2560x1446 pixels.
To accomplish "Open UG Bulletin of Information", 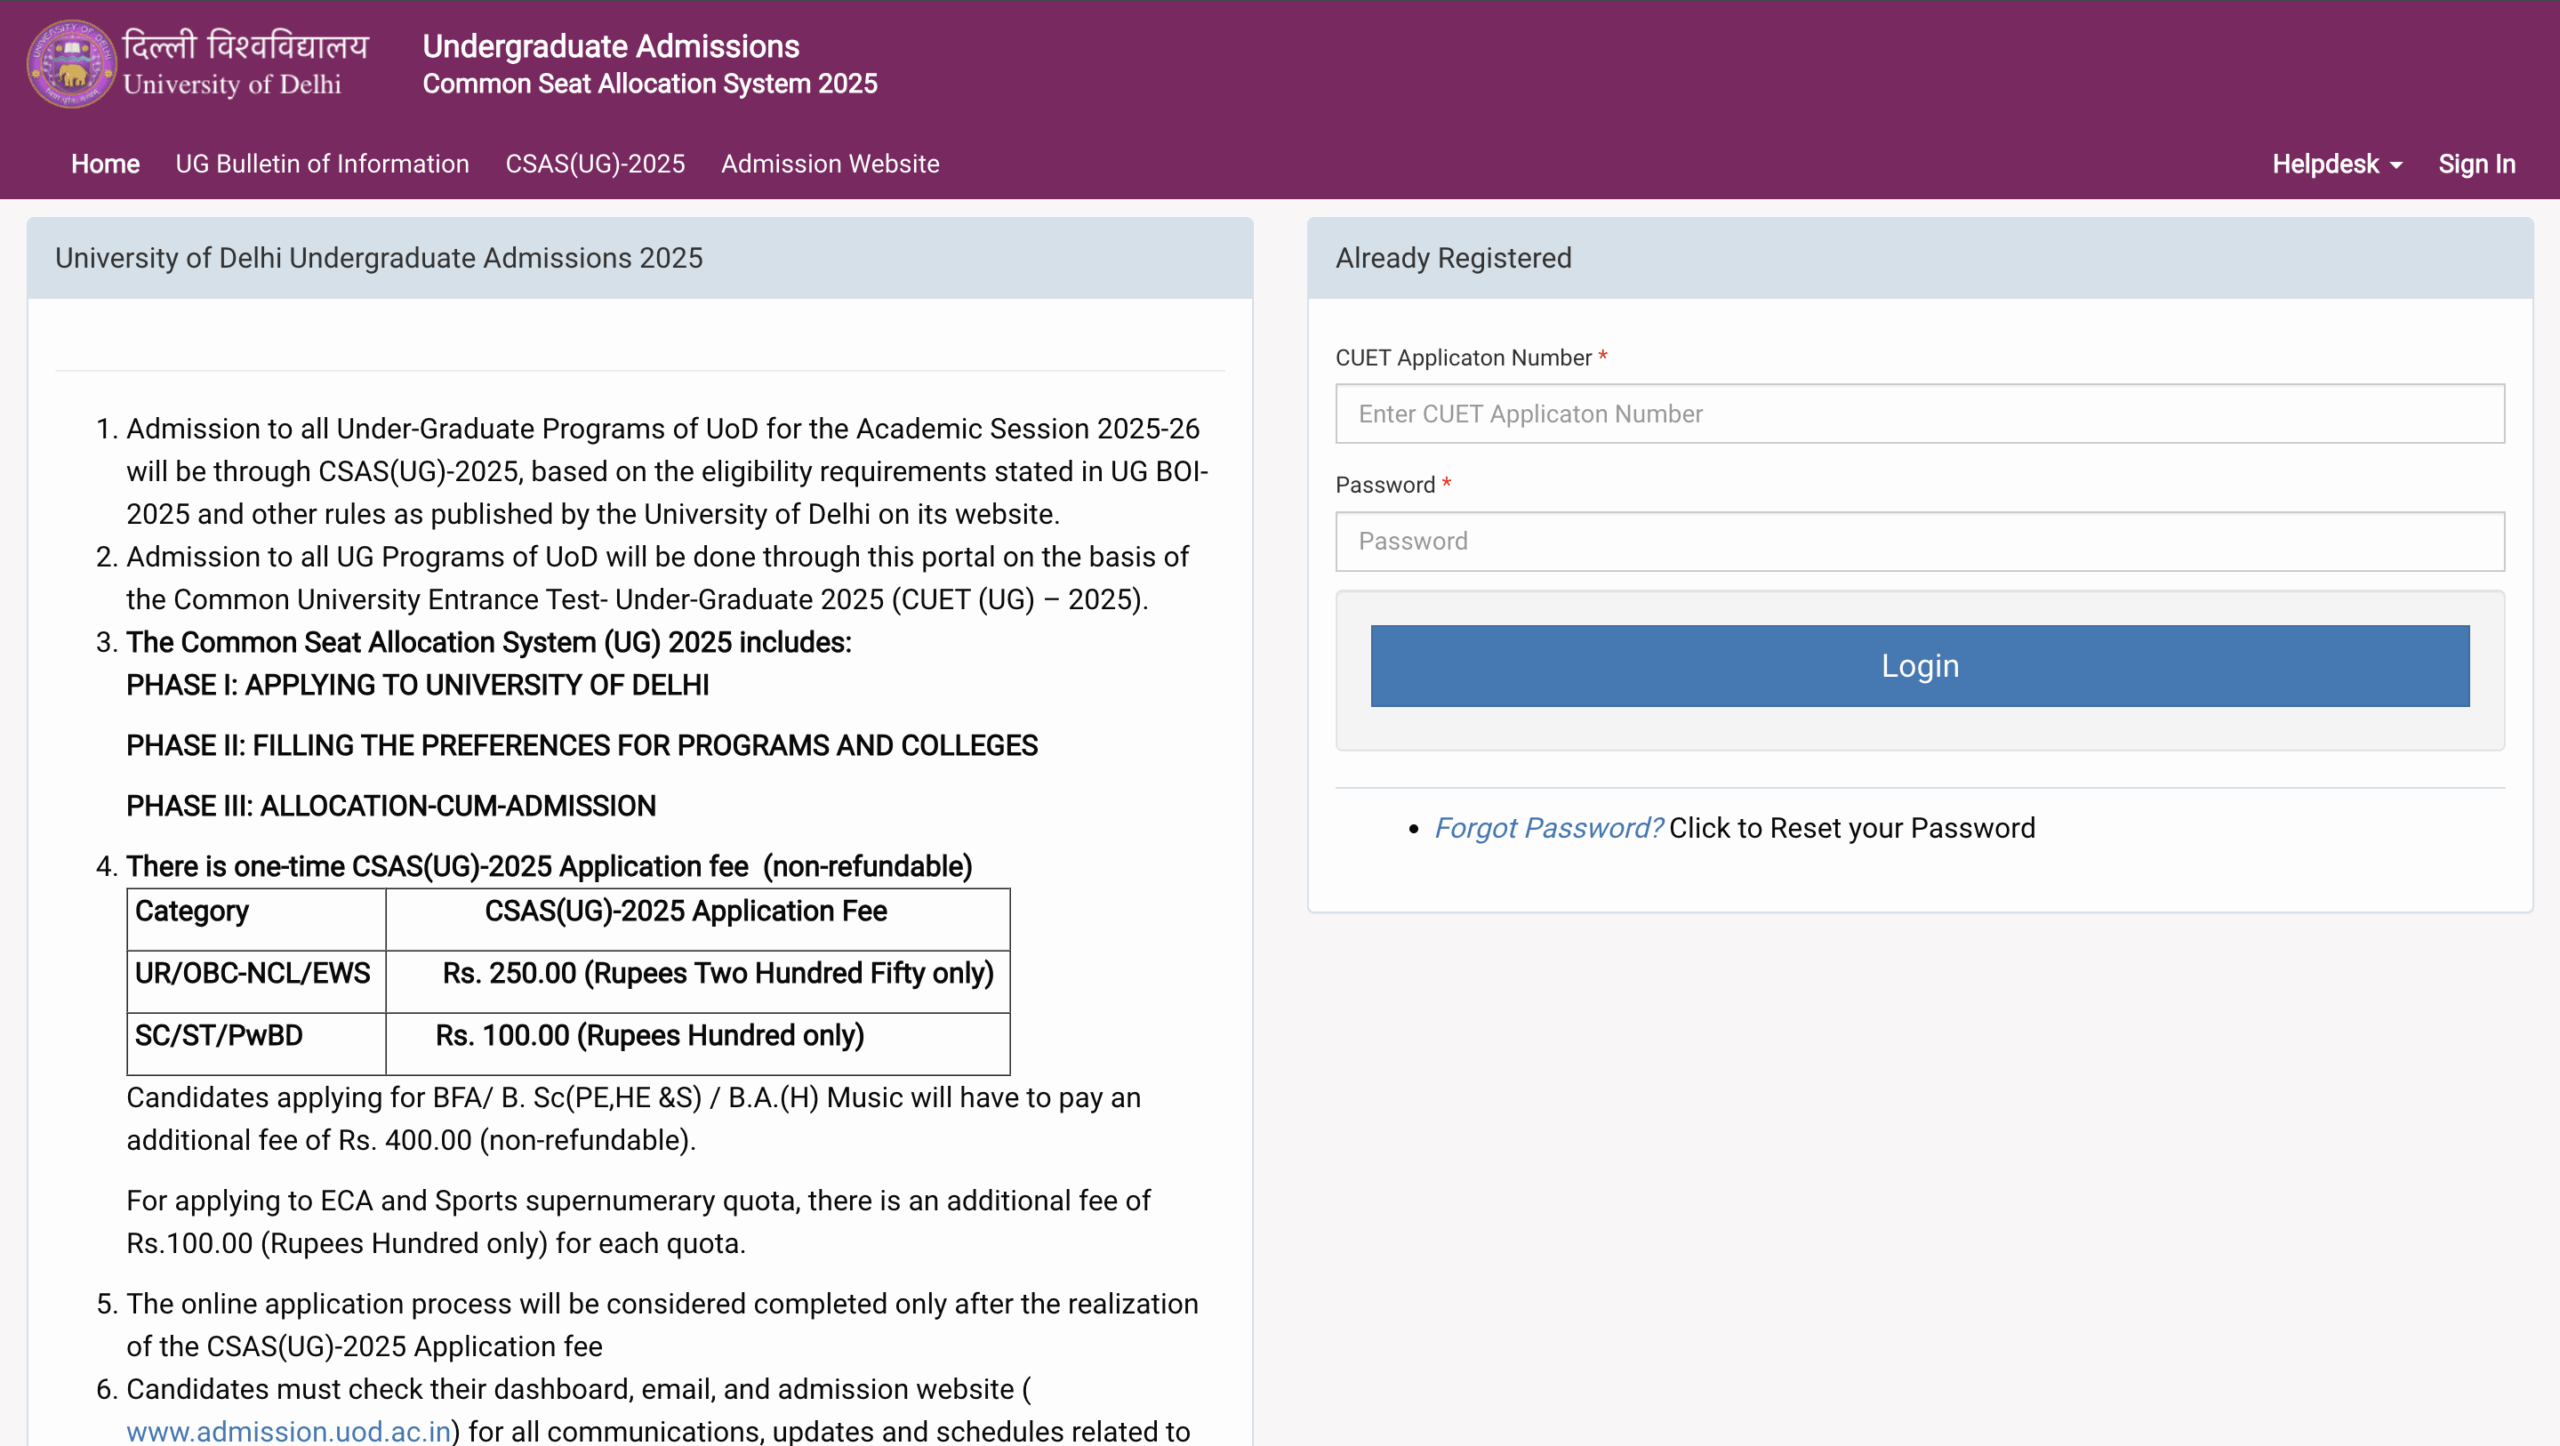I will coord(322,164).
